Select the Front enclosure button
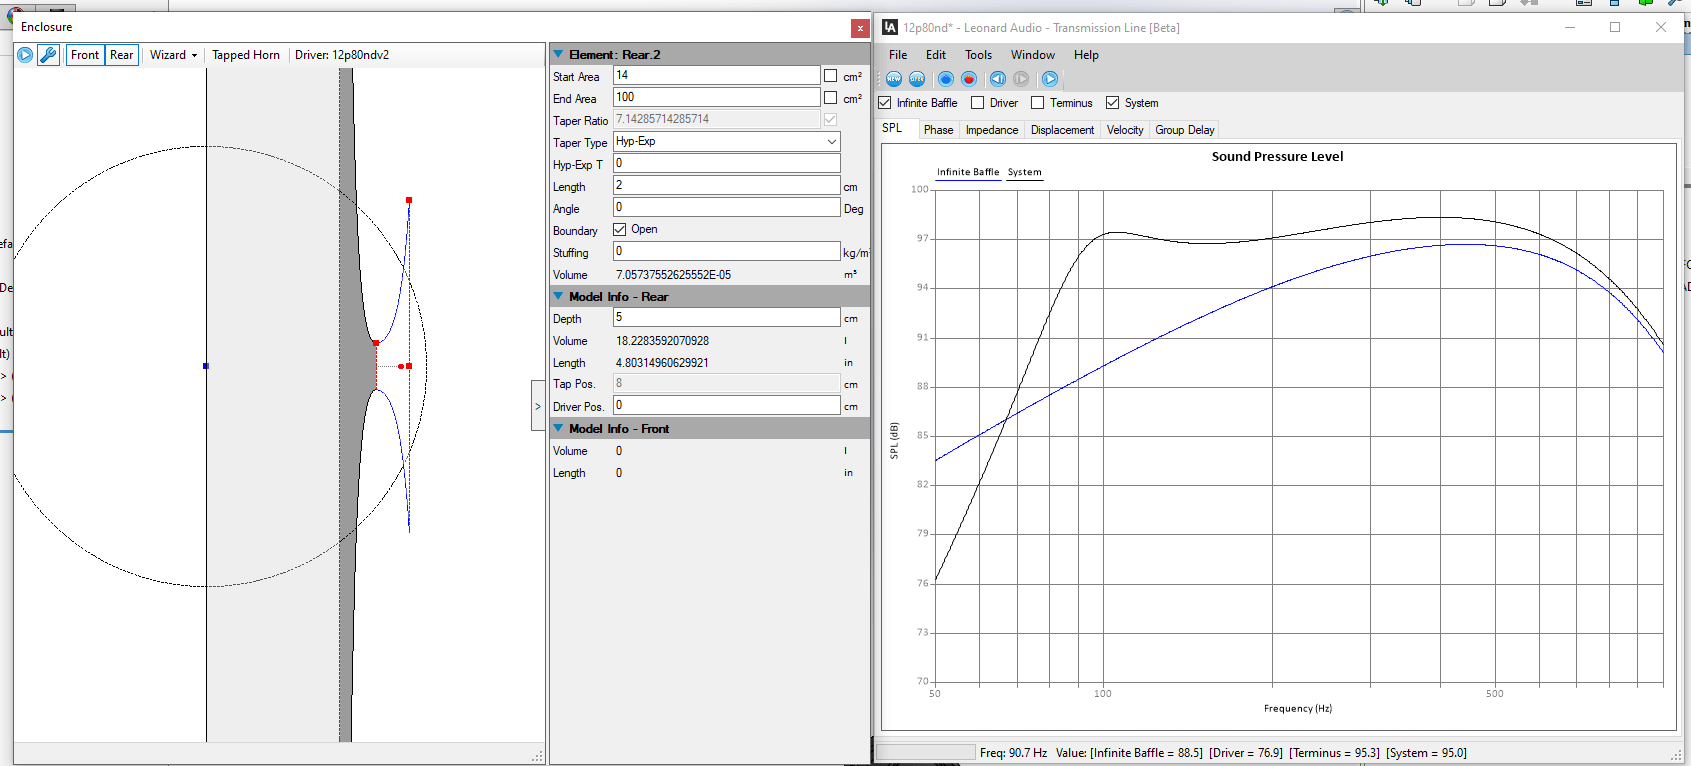This screenshot has height=766, width=1691. 85,55
